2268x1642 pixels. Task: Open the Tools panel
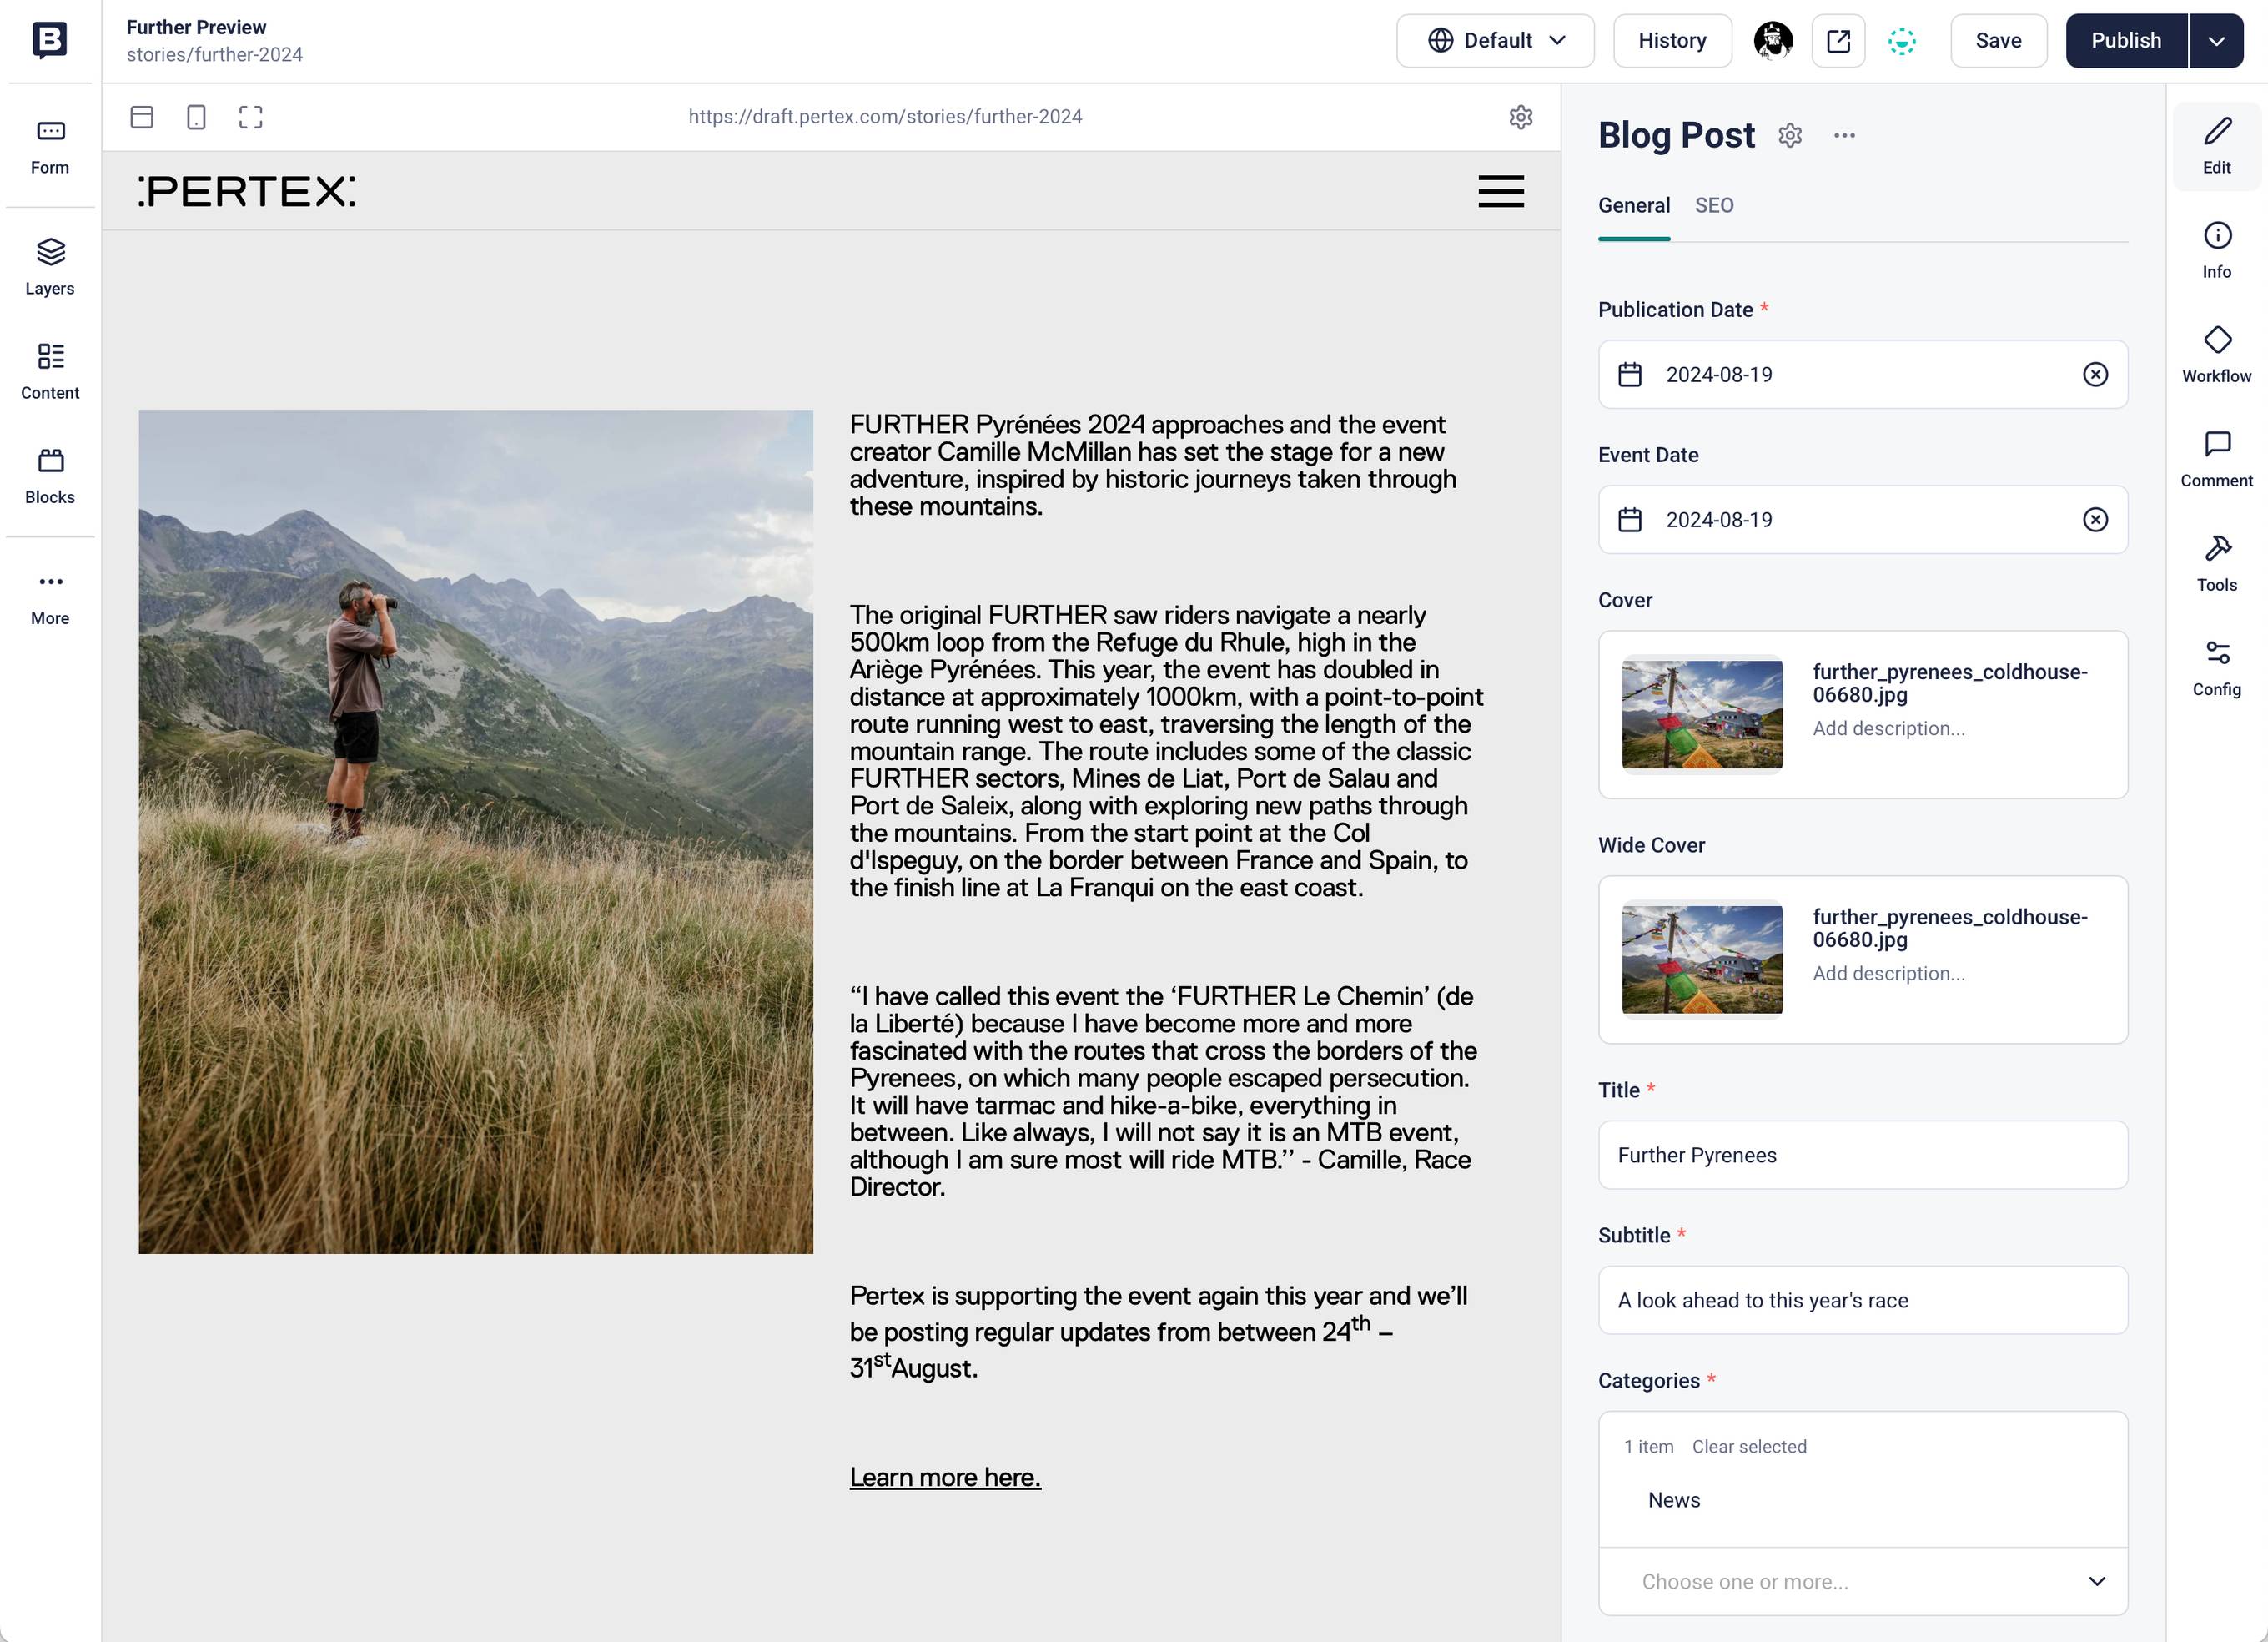2216,564
